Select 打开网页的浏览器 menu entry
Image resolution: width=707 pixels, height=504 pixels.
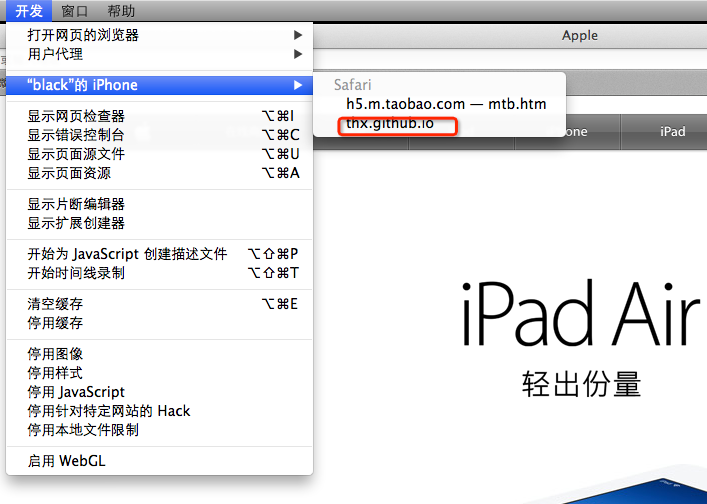(x=159, y=35)
